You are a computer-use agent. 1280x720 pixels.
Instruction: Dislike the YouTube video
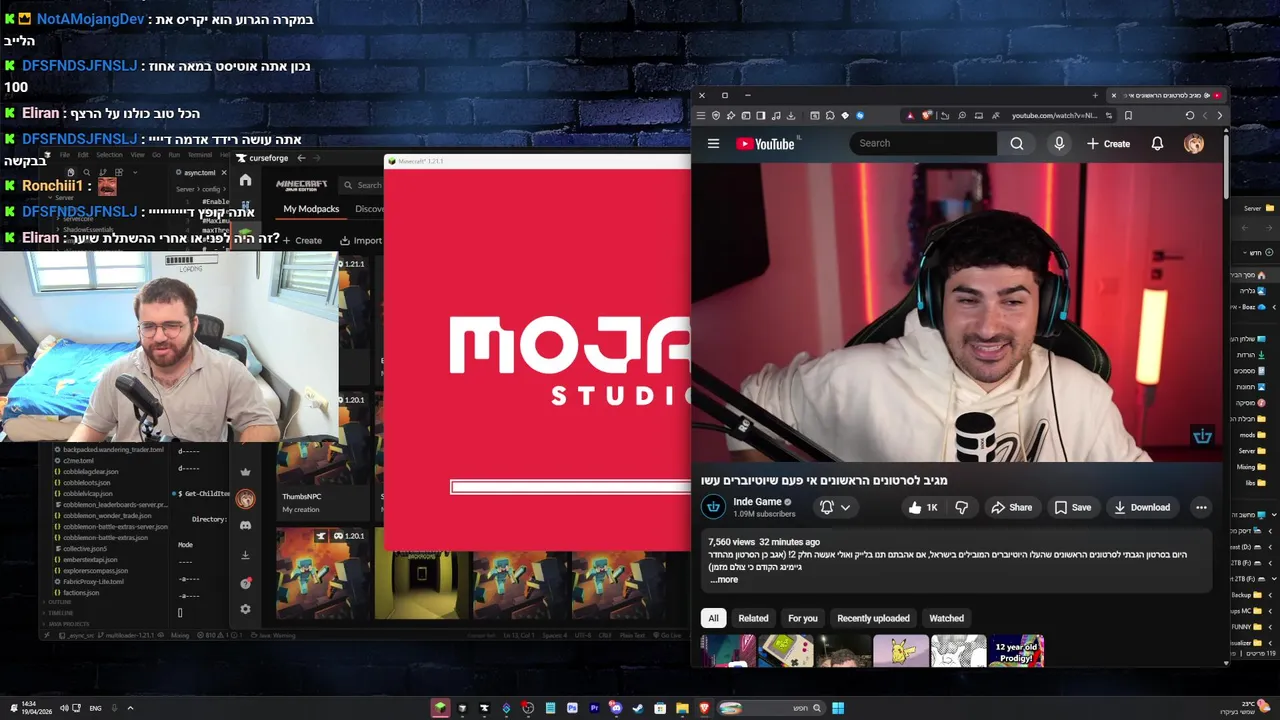(x=961, y=508)
